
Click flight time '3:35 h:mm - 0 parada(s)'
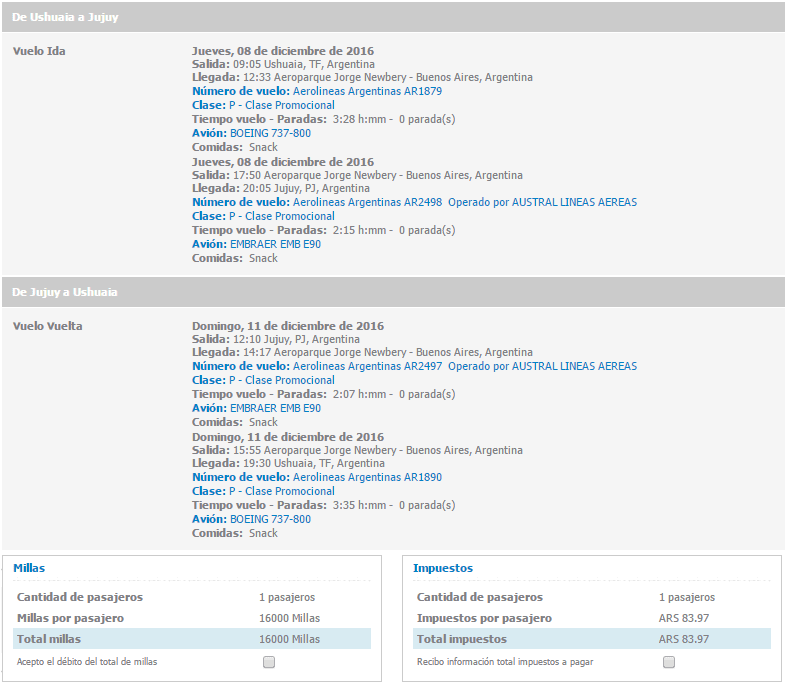click(394, 505)
